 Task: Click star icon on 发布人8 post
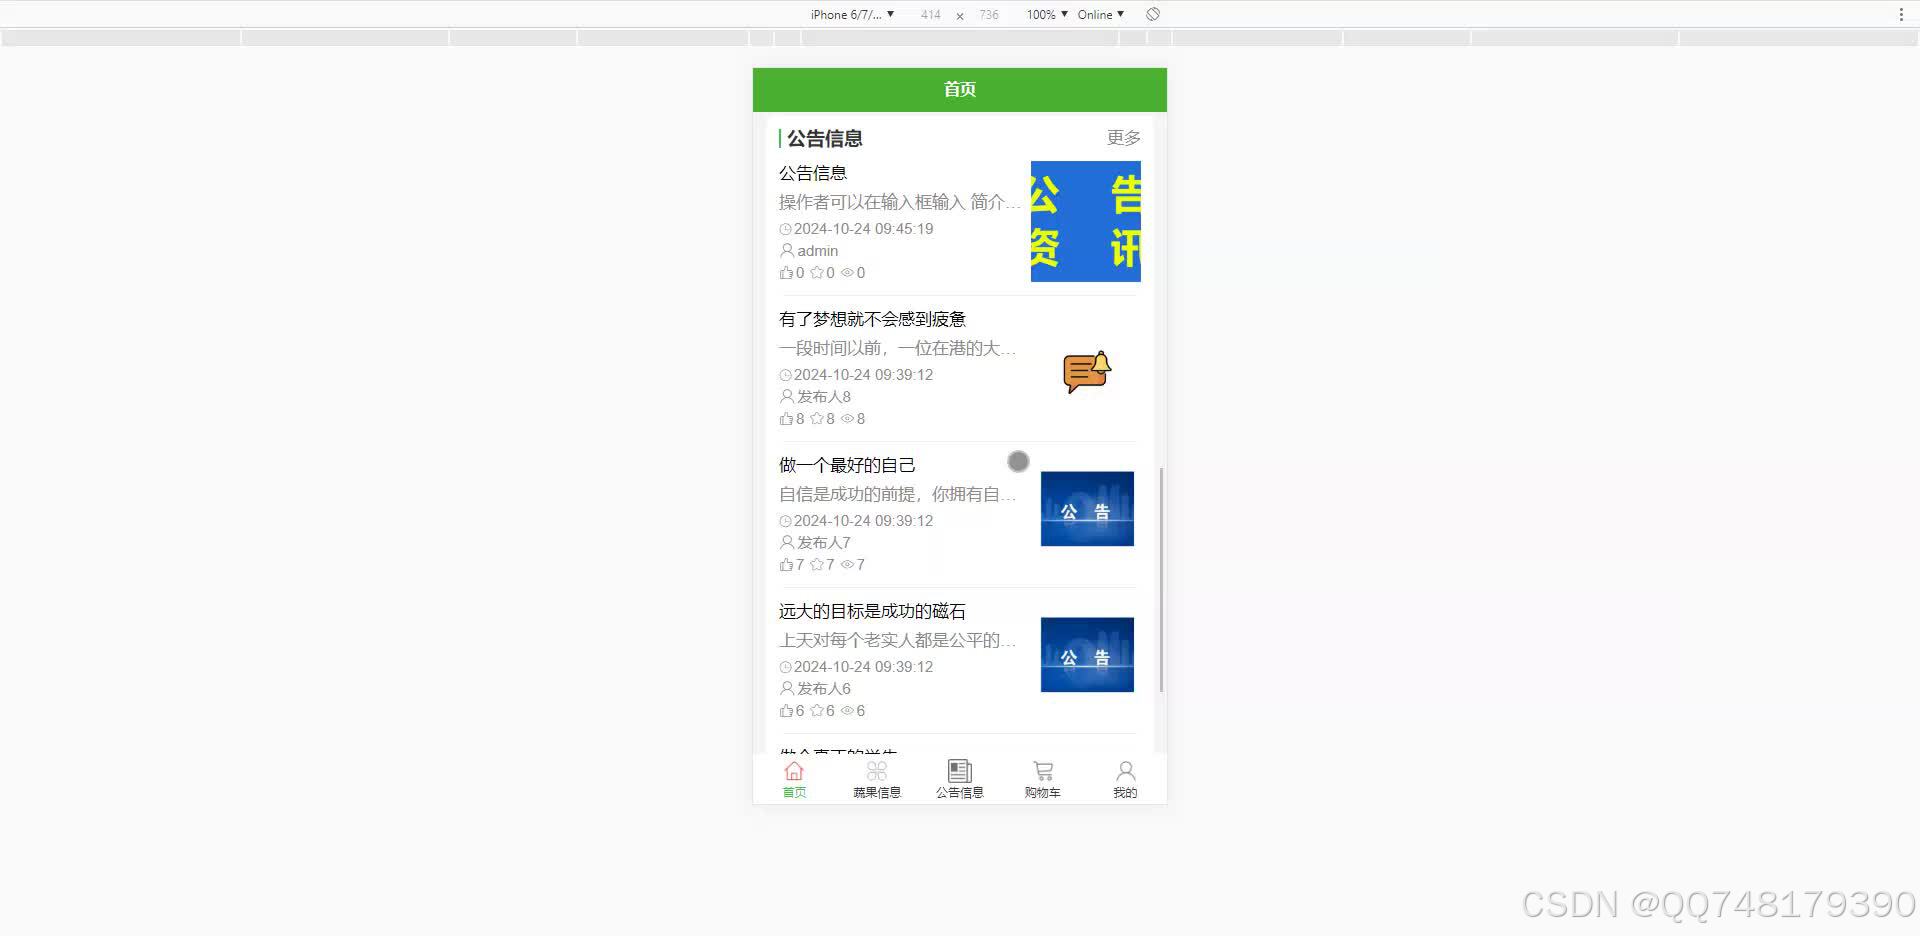point(817,419)
